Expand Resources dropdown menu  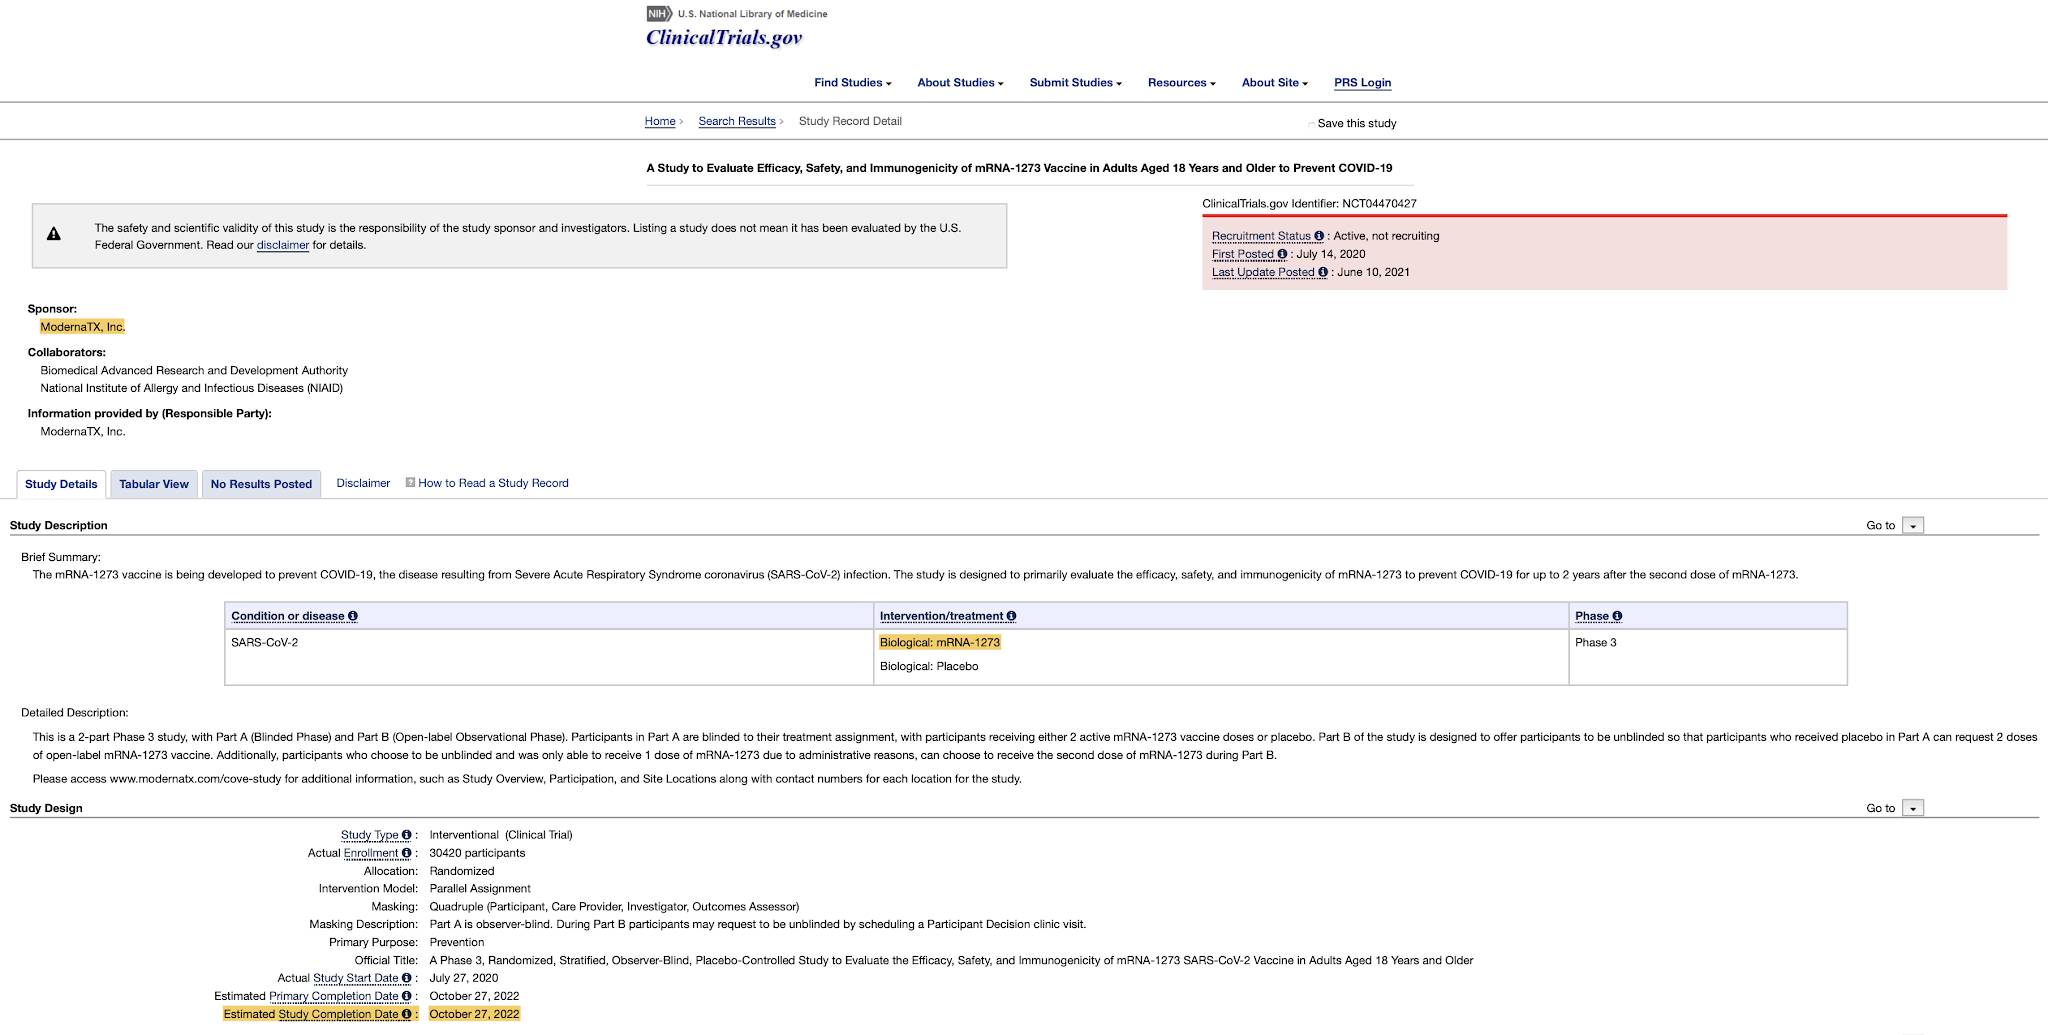[1181, 83]
